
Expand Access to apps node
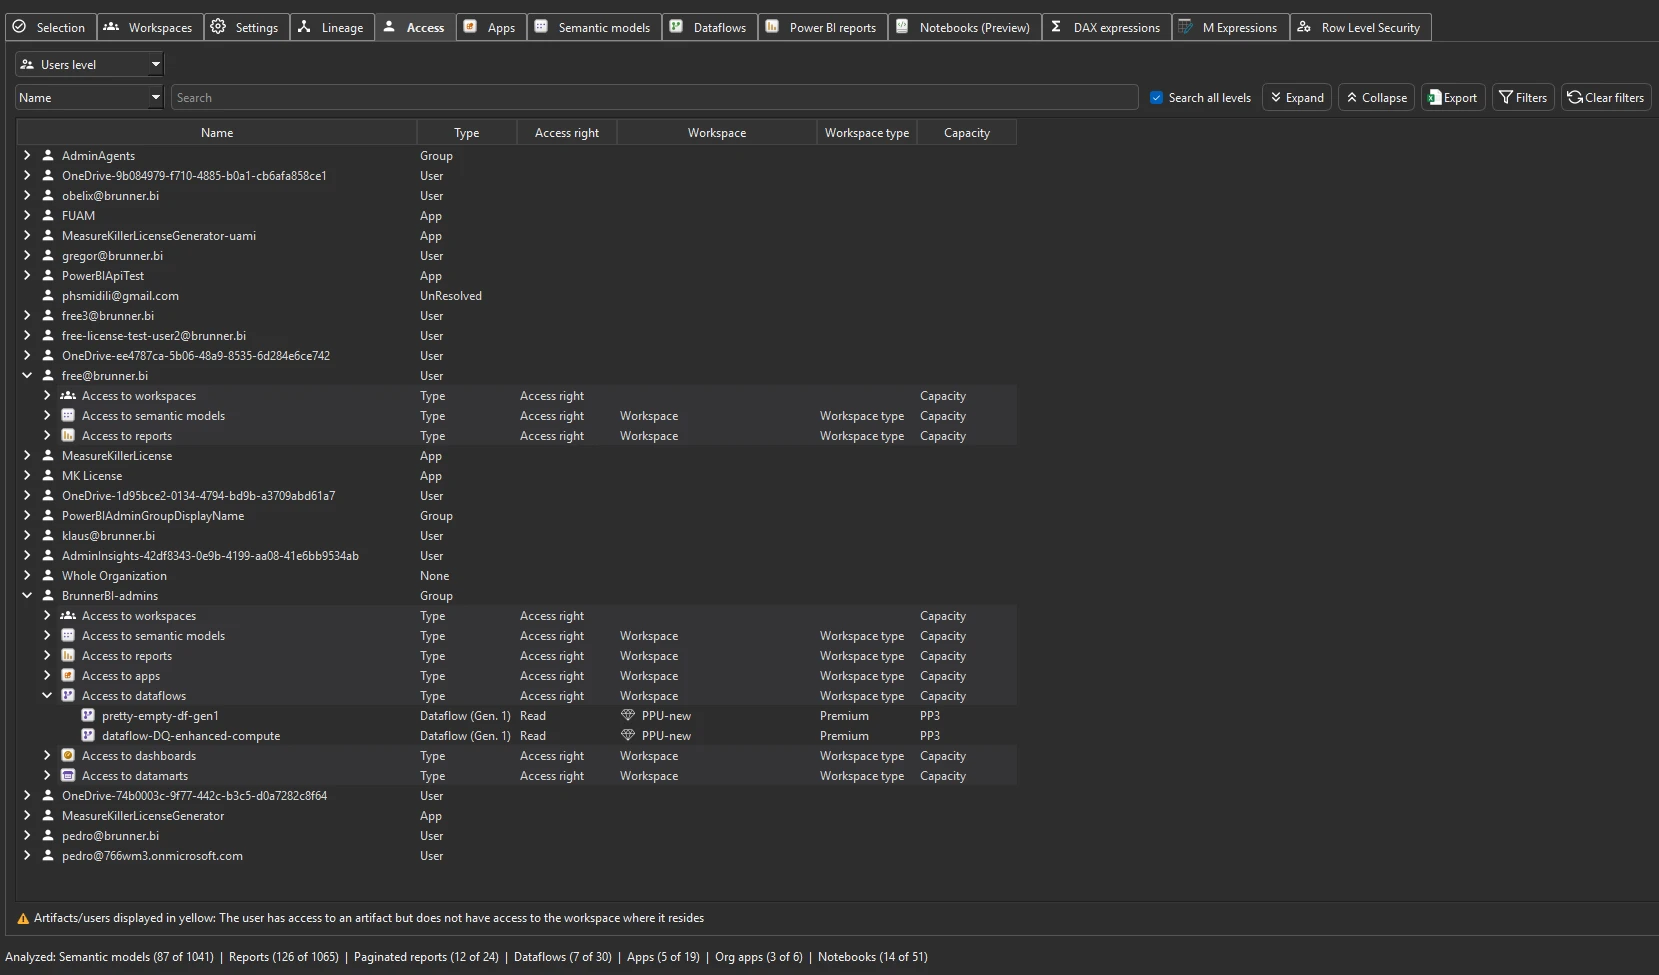coord(47,675)
